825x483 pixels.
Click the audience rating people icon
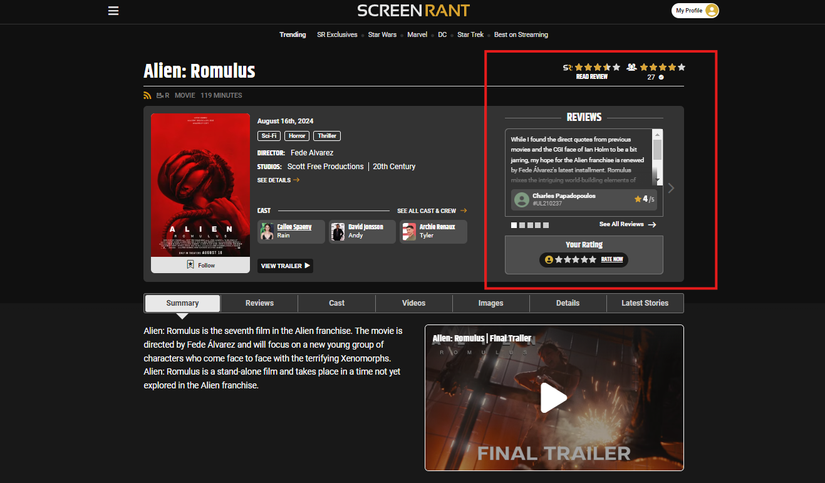pyautogui.click(x=631, y=67)
